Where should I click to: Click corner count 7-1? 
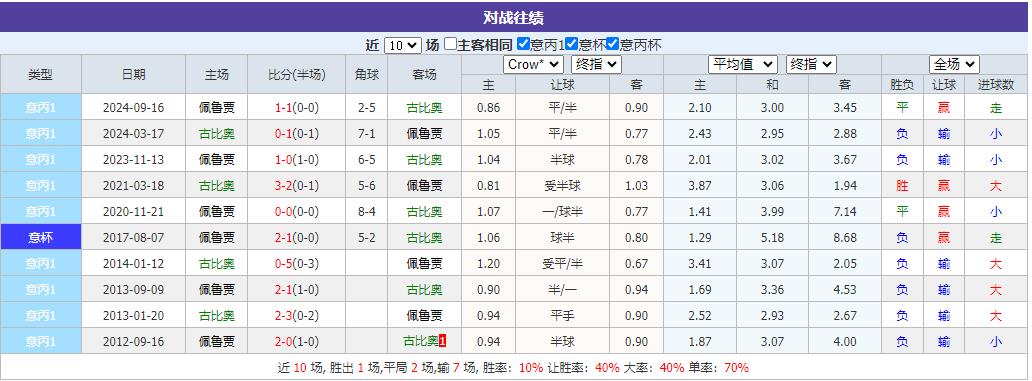367,134
